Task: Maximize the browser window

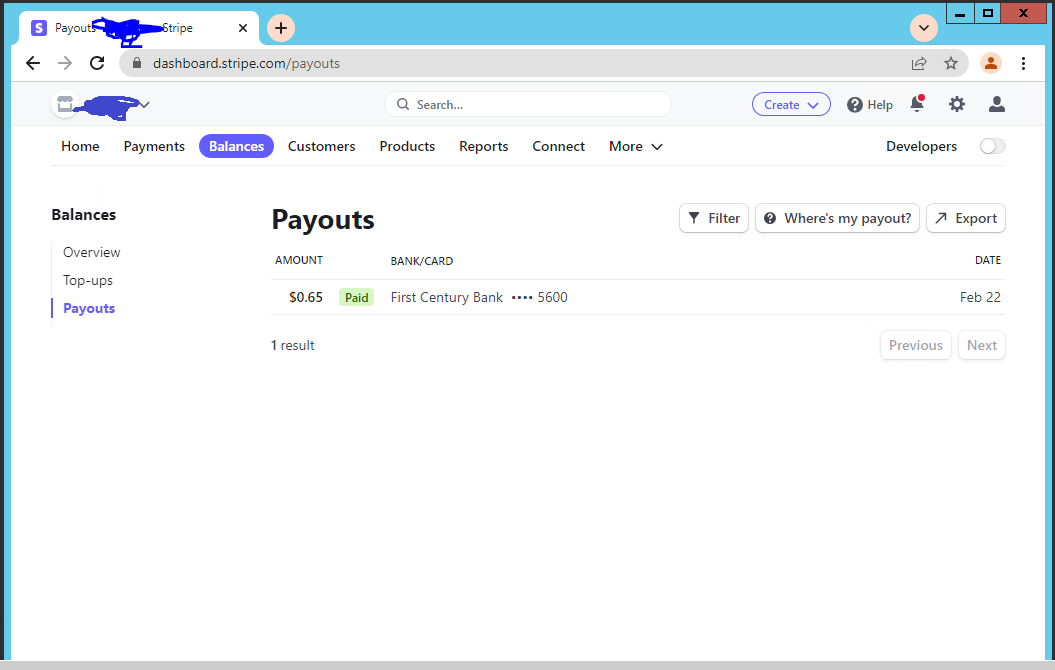Action: 988,13
